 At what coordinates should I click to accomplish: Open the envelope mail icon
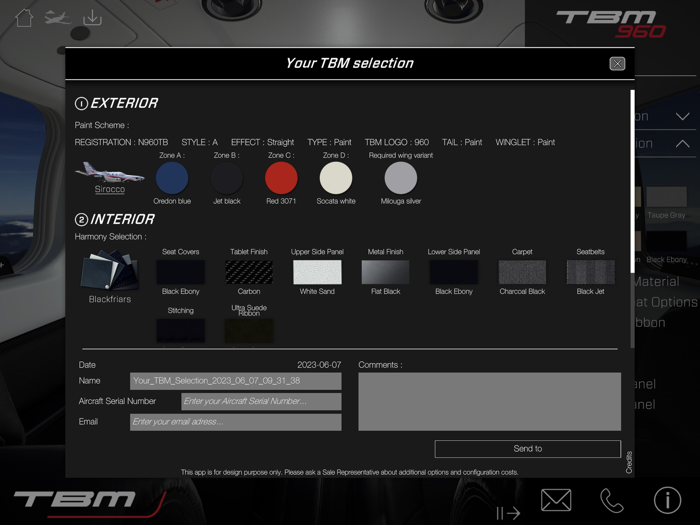point(556,500)
